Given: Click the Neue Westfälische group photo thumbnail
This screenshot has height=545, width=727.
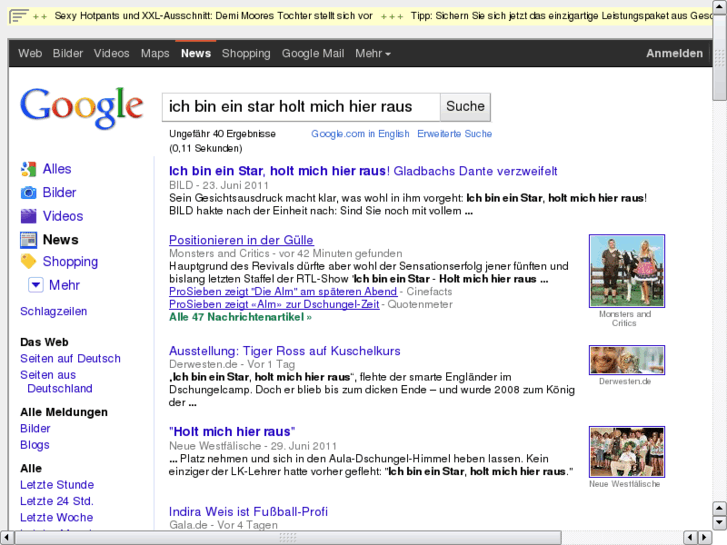Looking at the screenshot, I should pos(626,452).
